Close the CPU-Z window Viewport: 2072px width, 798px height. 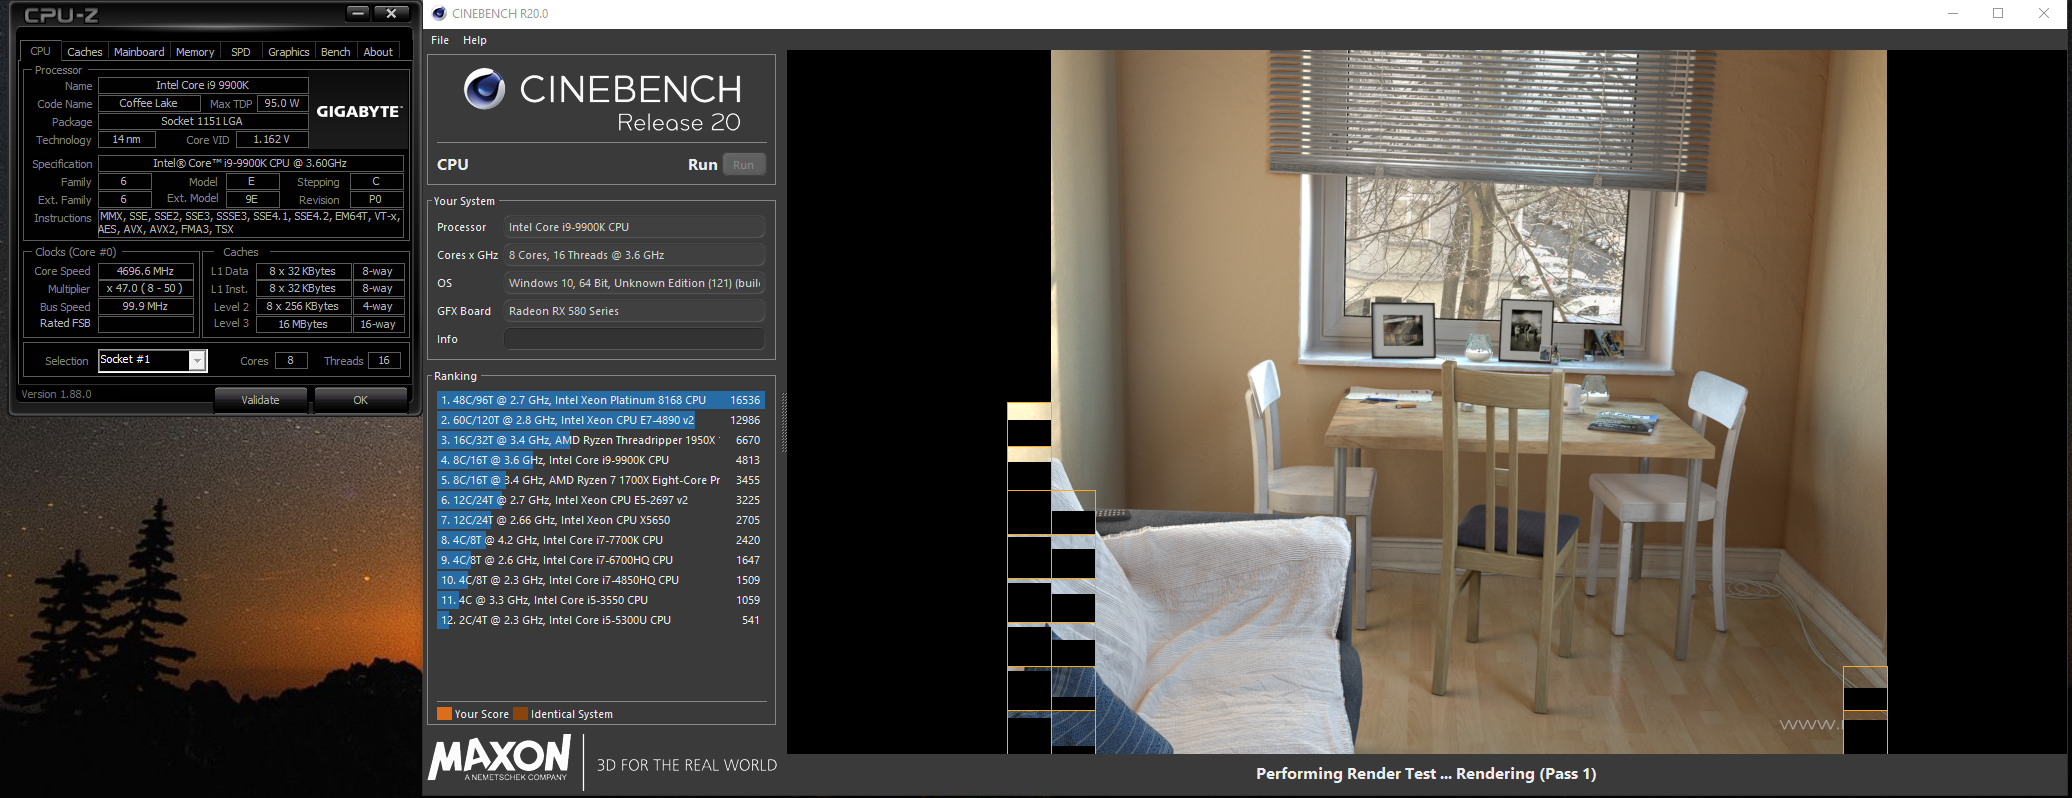point(392,13)
